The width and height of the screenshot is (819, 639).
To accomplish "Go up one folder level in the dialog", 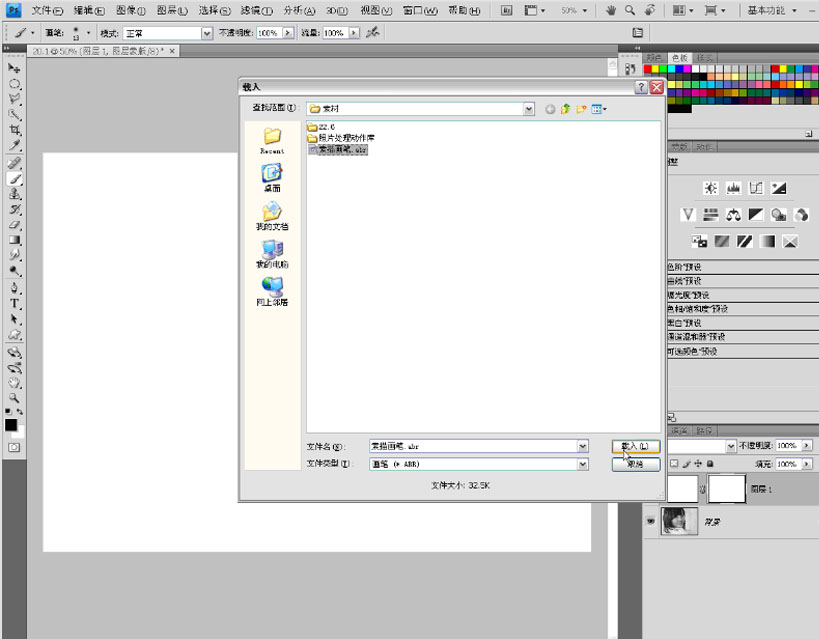I will (x=565, y=109).
